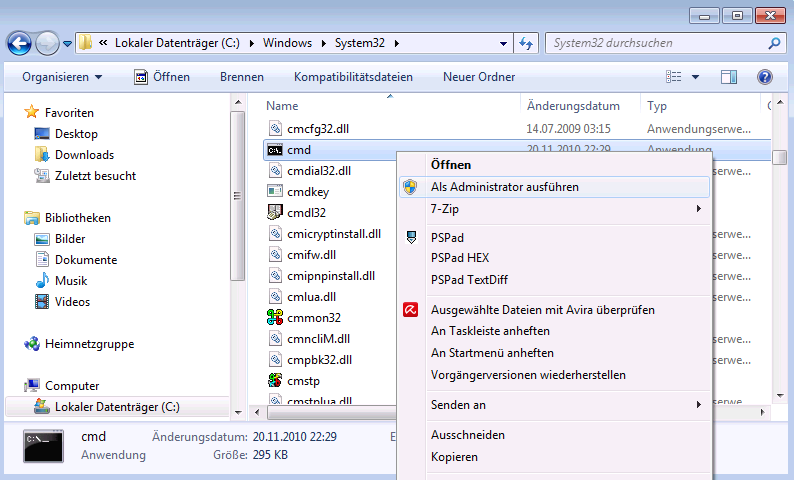
Task: Create a Neuer Ordner
Action: pyautogui.click(x=479, y=77)
